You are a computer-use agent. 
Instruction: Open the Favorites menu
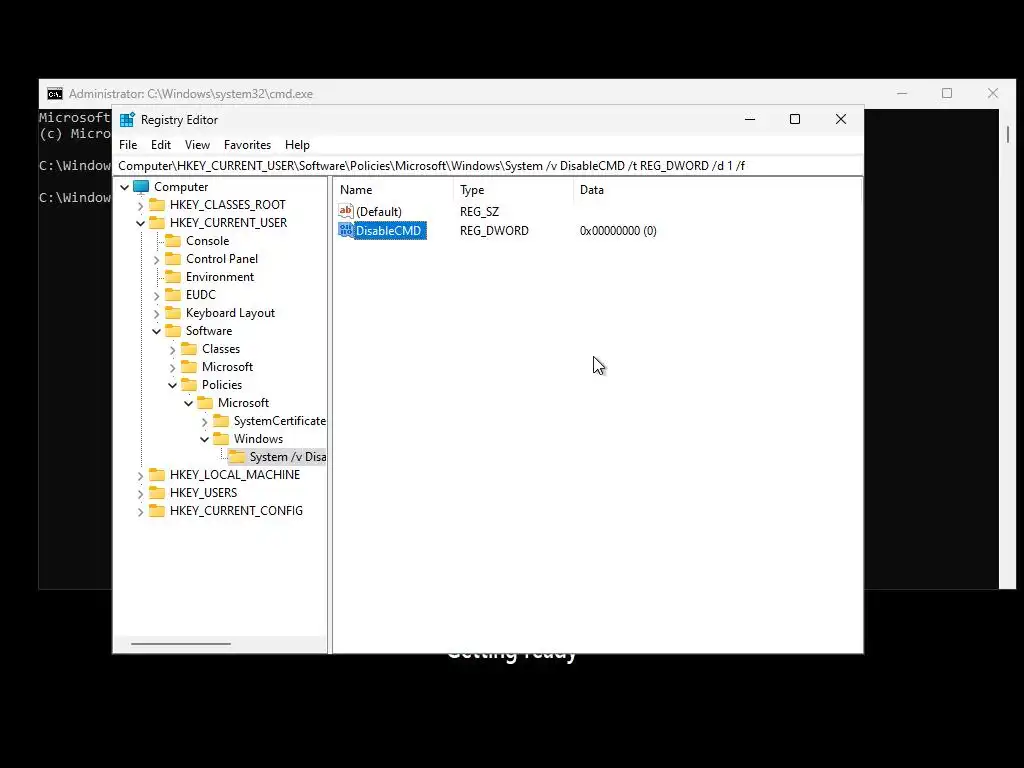coord(247,145)
